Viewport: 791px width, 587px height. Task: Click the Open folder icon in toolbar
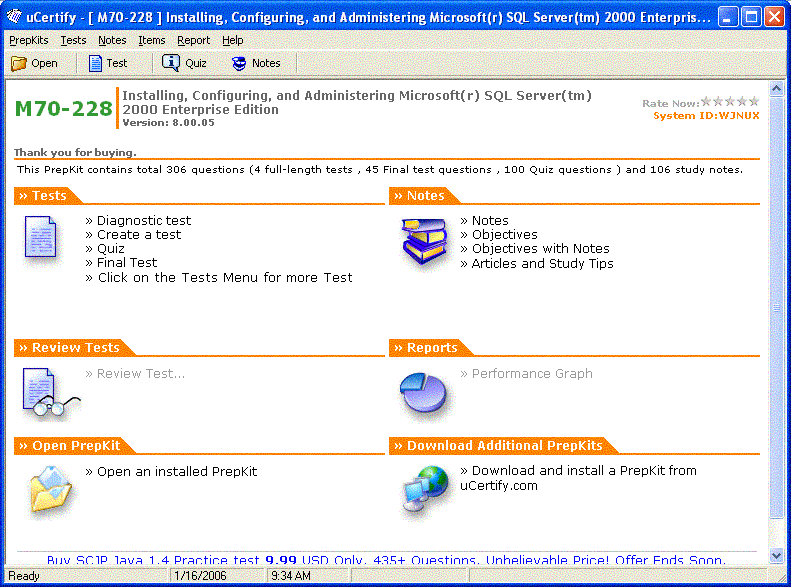pos(19,63)
